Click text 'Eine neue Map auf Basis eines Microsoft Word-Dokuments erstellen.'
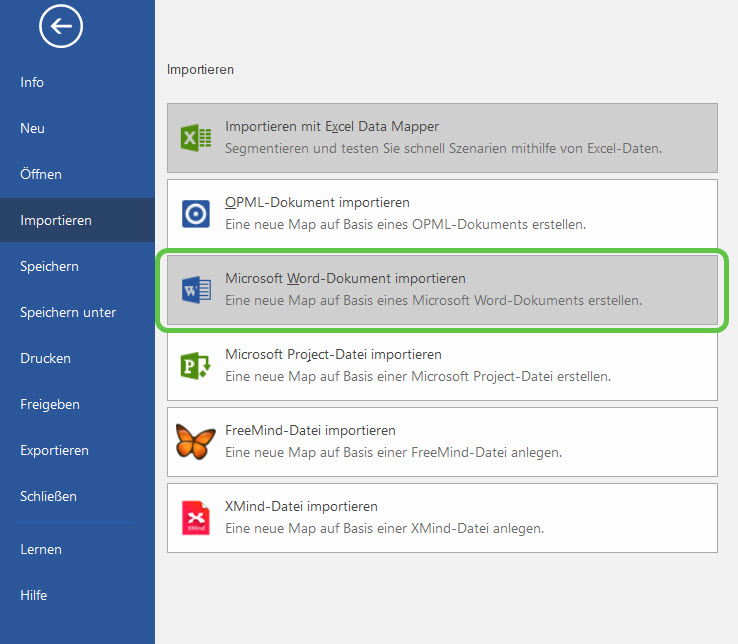Image resolution: width=738 pixels, height=644 pixels. click(433, 300)
